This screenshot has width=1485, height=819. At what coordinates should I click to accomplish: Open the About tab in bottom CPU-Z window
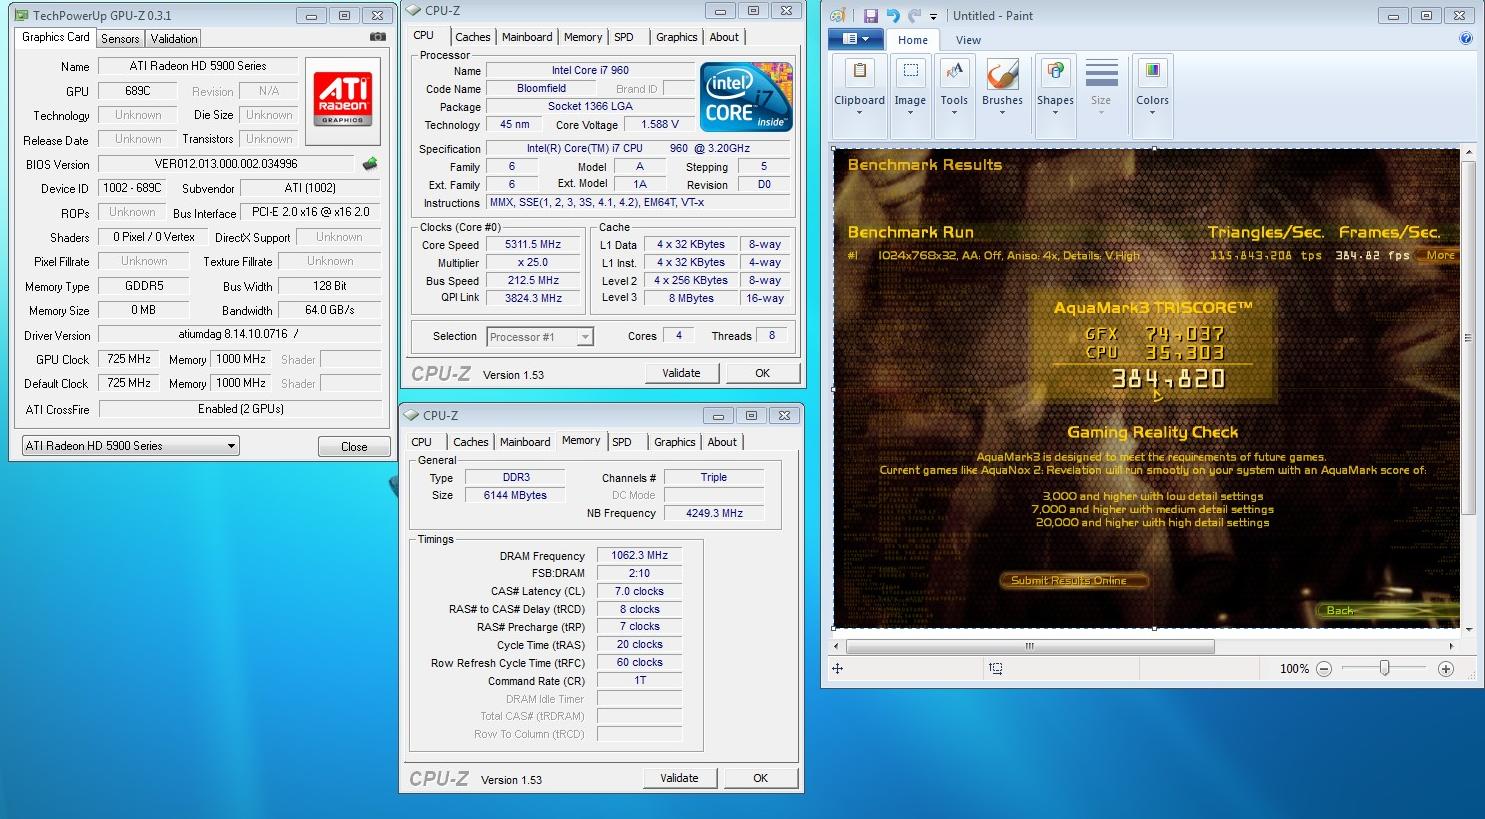coord(722,442)
